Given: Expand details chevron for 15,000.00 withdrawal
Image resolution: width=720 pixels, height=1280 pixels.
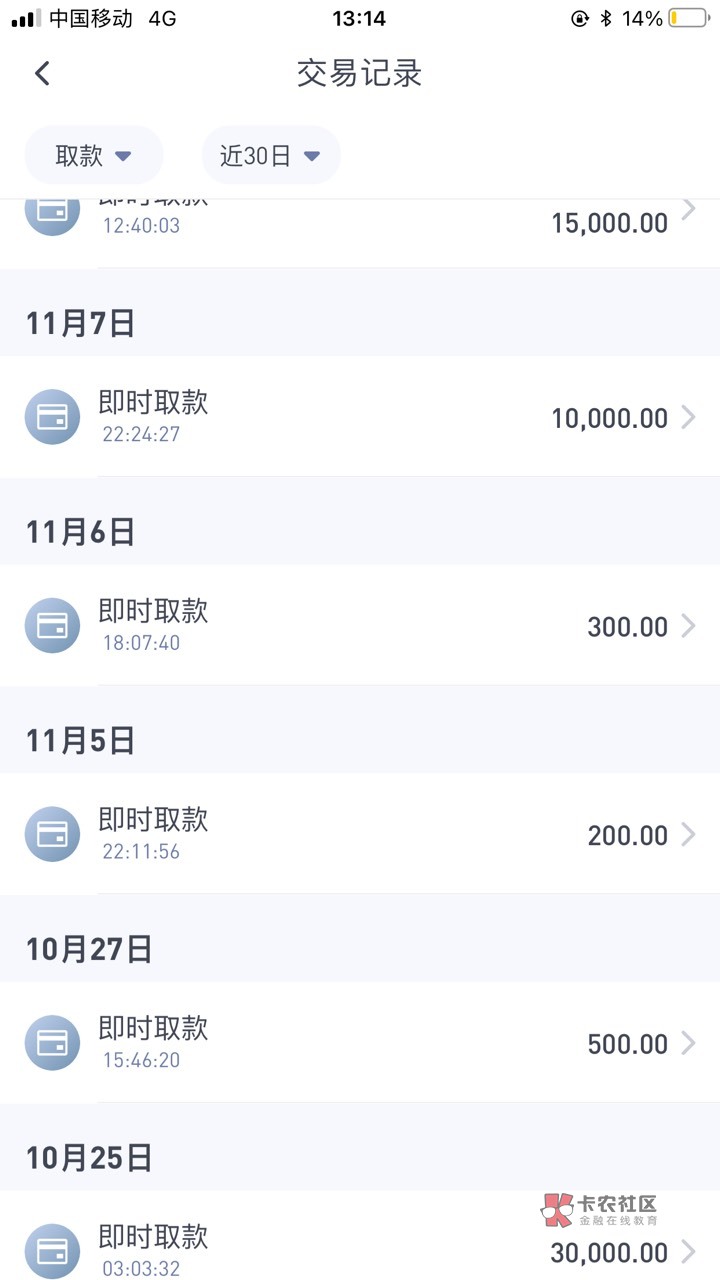Looking at the screenshot, I should (x=688, y=210).
